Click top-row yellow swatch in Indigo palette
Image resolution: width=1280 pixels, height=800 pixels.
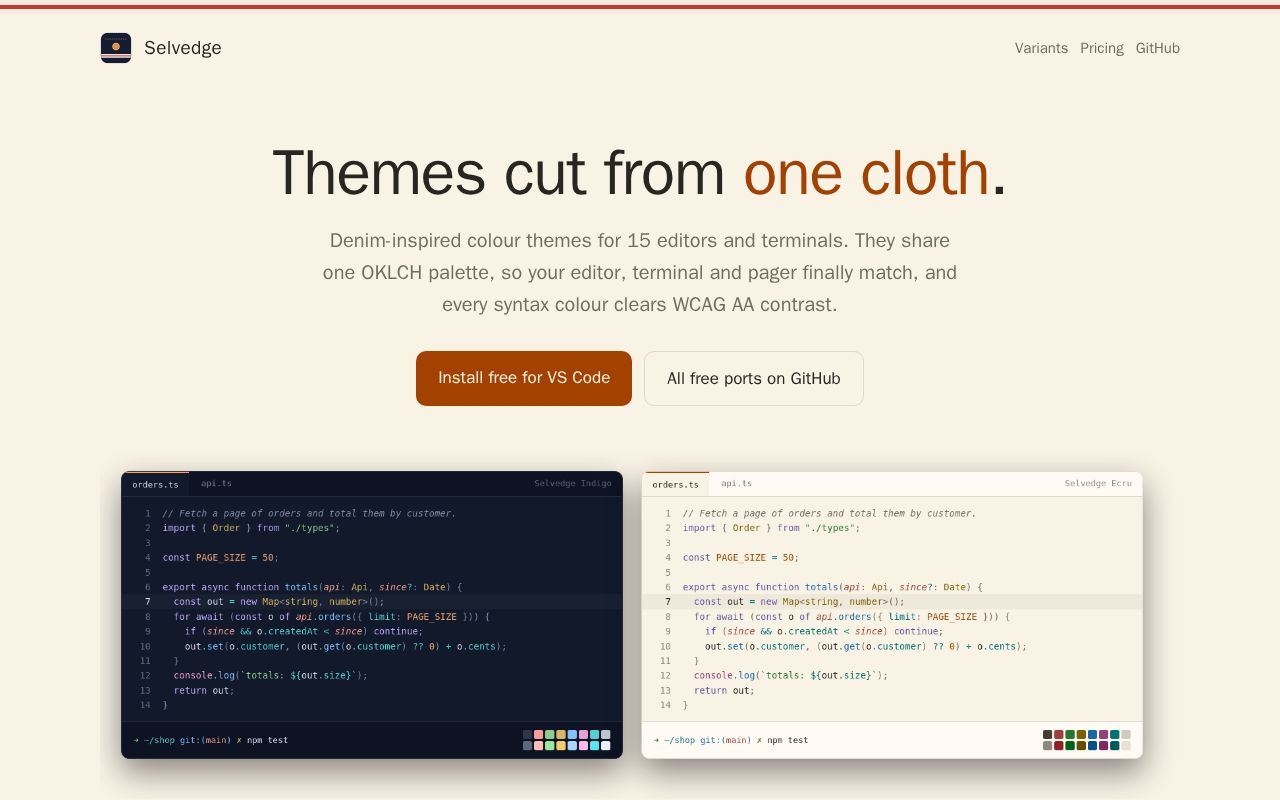pos(561,734)
